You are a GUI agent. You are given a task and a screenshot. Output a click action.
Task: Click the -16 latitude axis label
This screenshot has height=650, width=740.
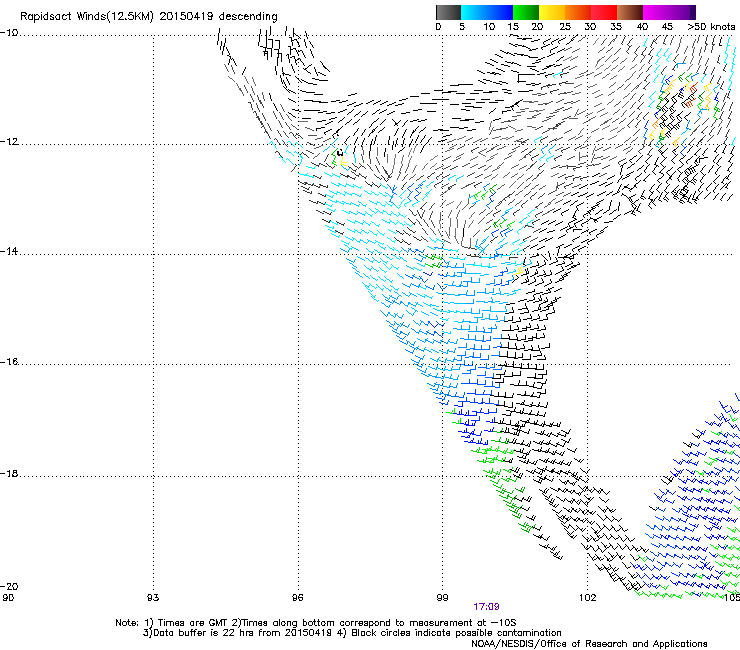(9, 362)
